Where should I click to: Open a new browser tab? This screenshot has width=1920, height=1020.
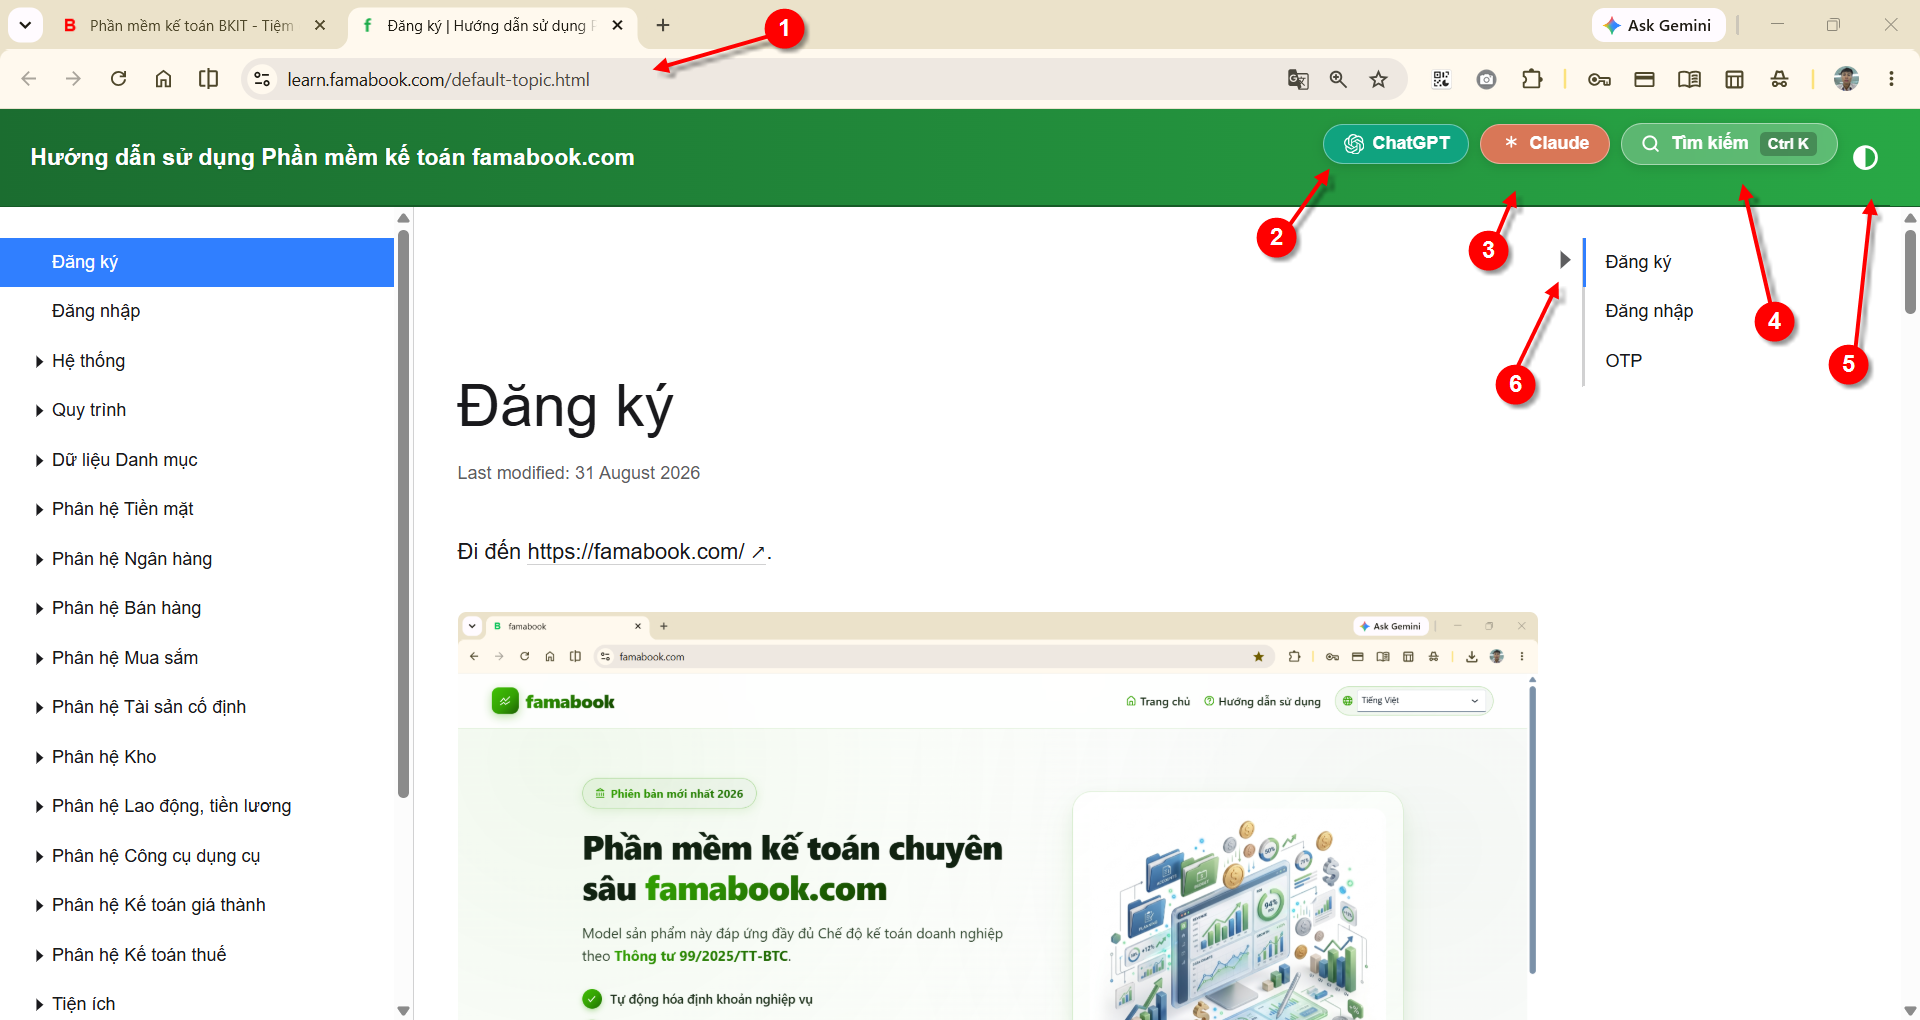[663, 25]
